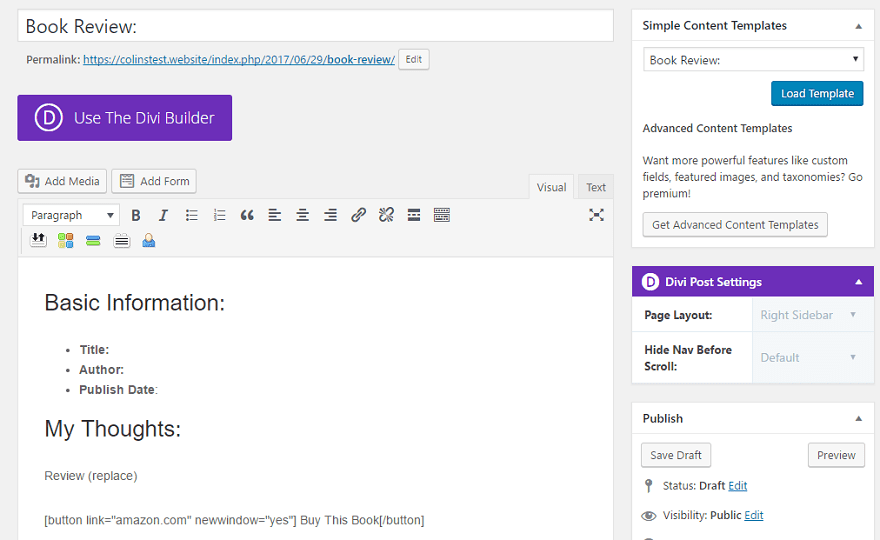Screen dimensions: 880x540
Task: Toggle the toolbar kitchen sink row
Action: coord(442,215)
